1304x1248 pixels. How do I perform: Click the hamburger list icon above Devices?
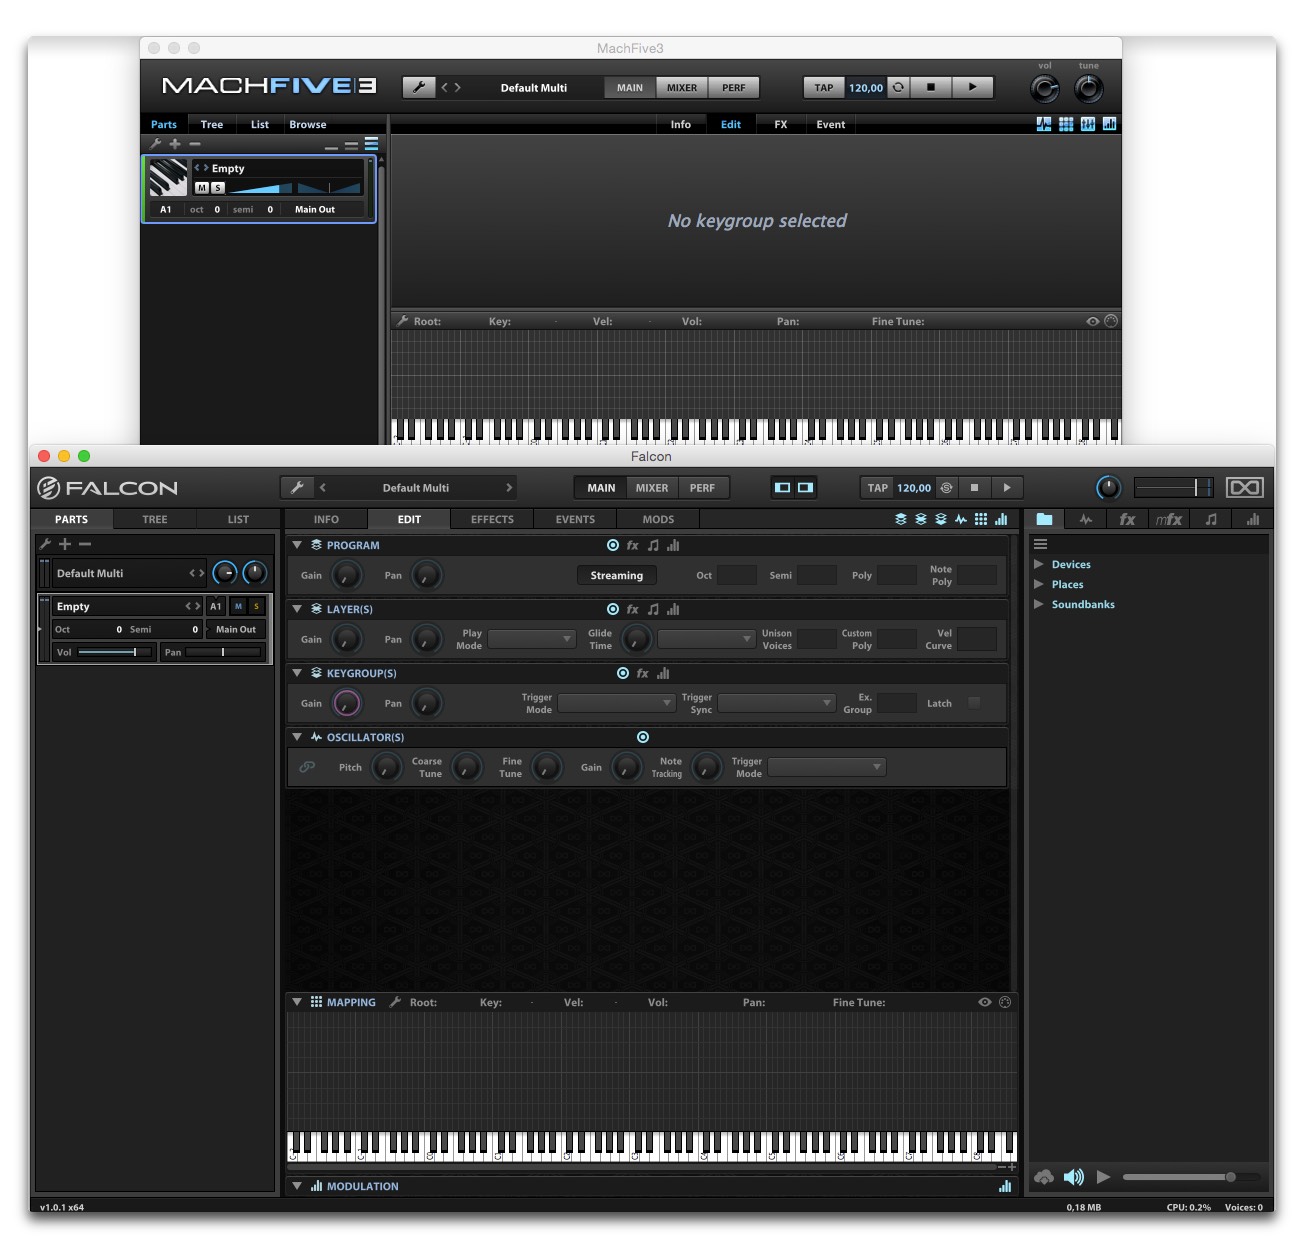pos(1040,544)
